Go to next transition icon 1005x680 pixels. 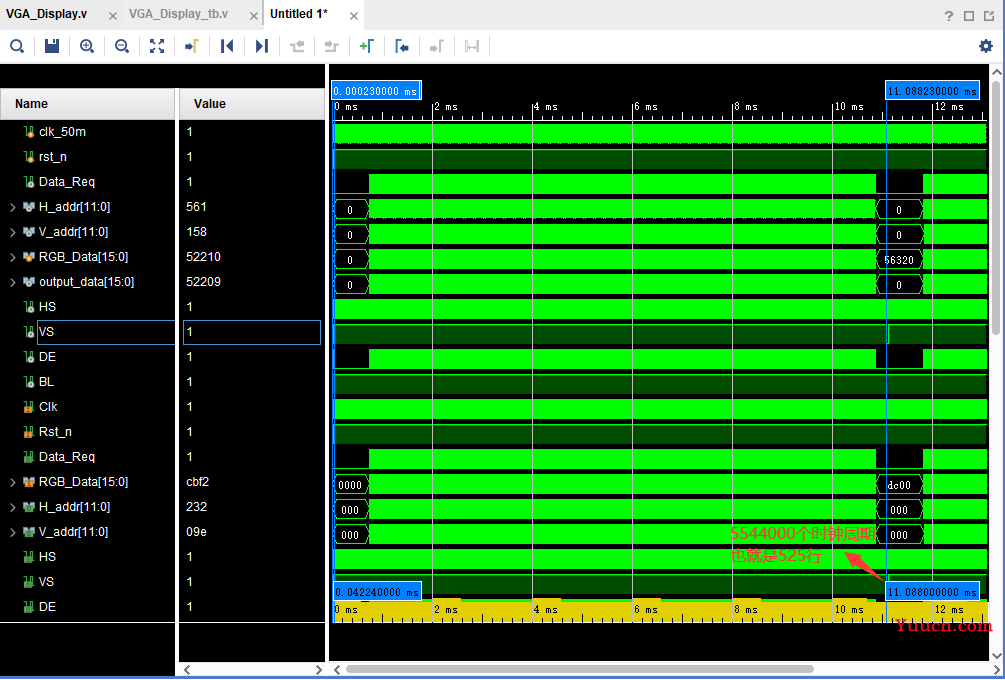point(331,46)
